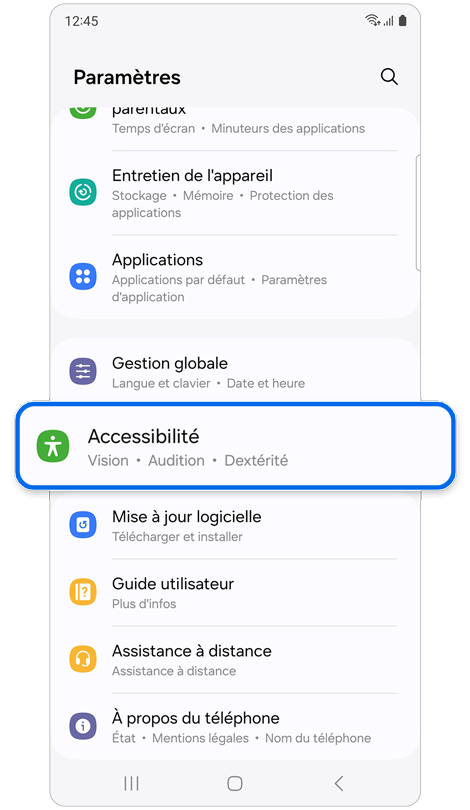This screenshot has height=810, width=470.
Task: Tap the recent apps navigation button
Action: click(131, 783)
